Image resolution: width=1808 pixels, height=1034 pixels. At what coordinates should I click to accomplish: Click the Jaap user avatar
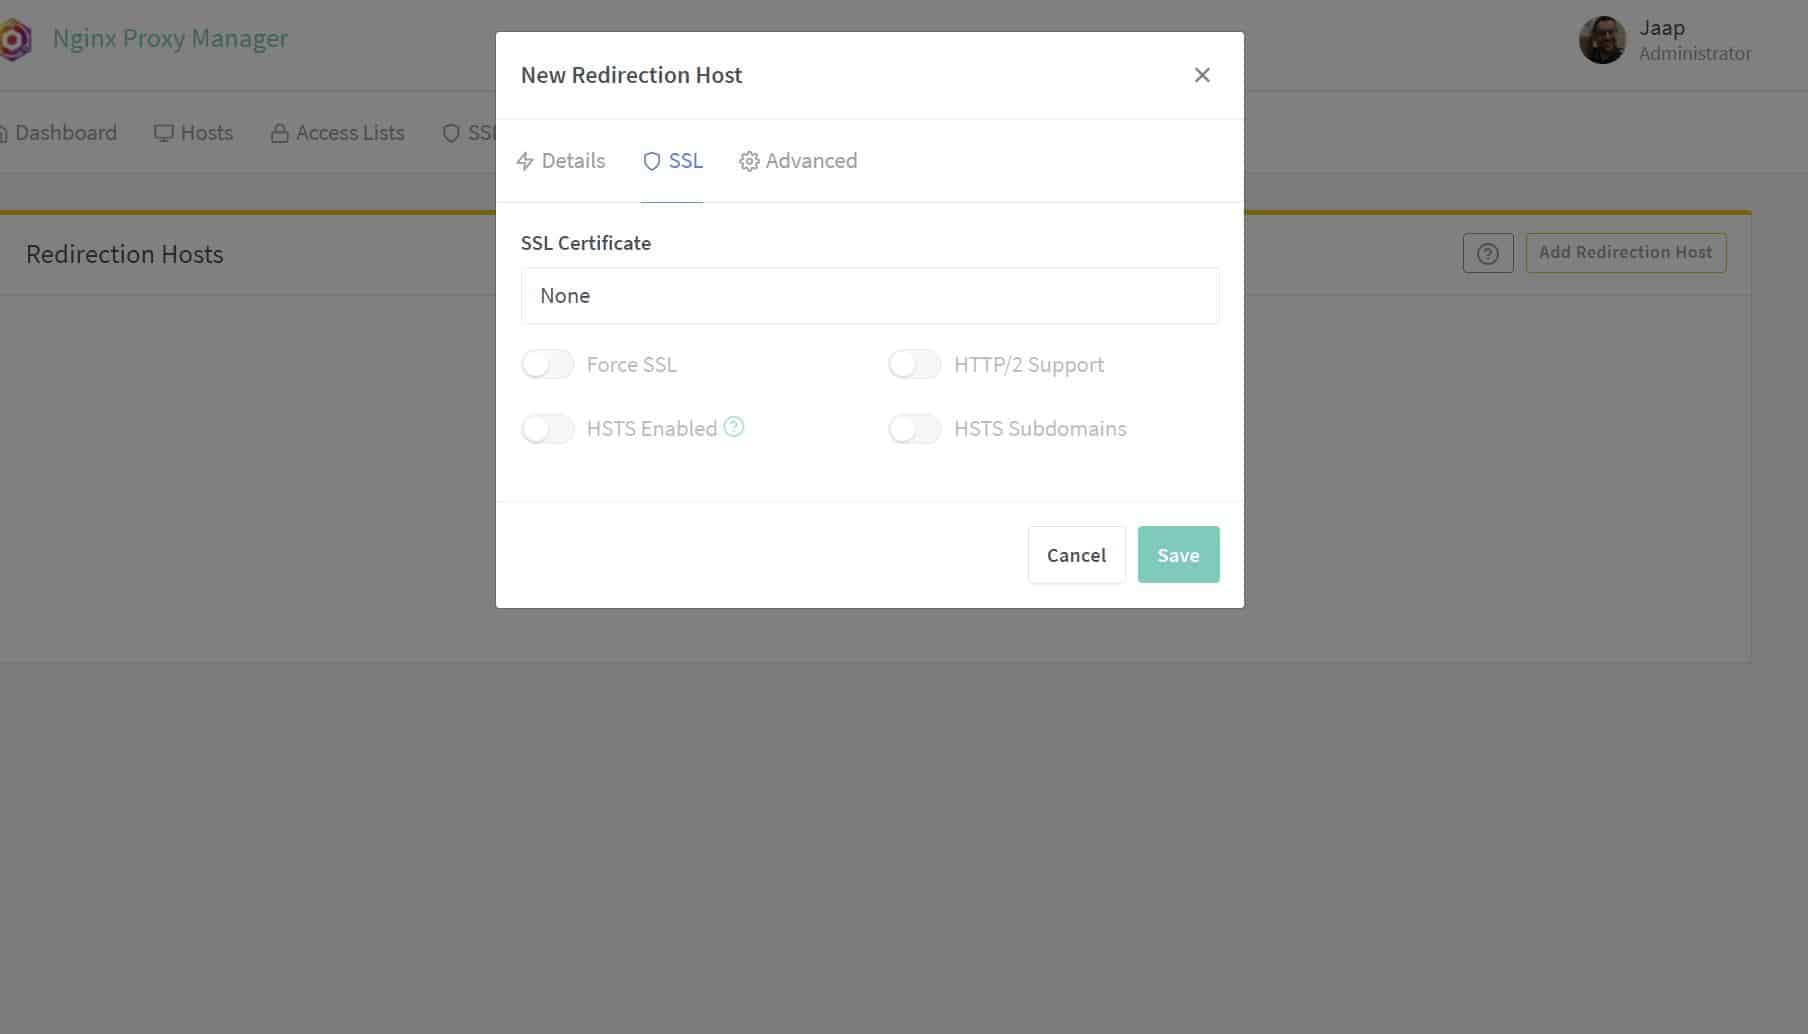click(x=1602, y=40)
